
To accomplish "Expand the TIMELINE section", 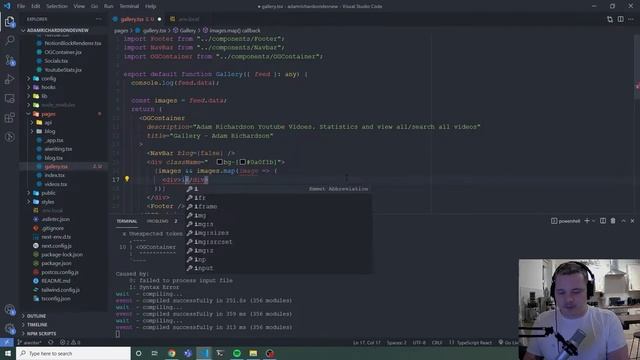I will [37, 325].
